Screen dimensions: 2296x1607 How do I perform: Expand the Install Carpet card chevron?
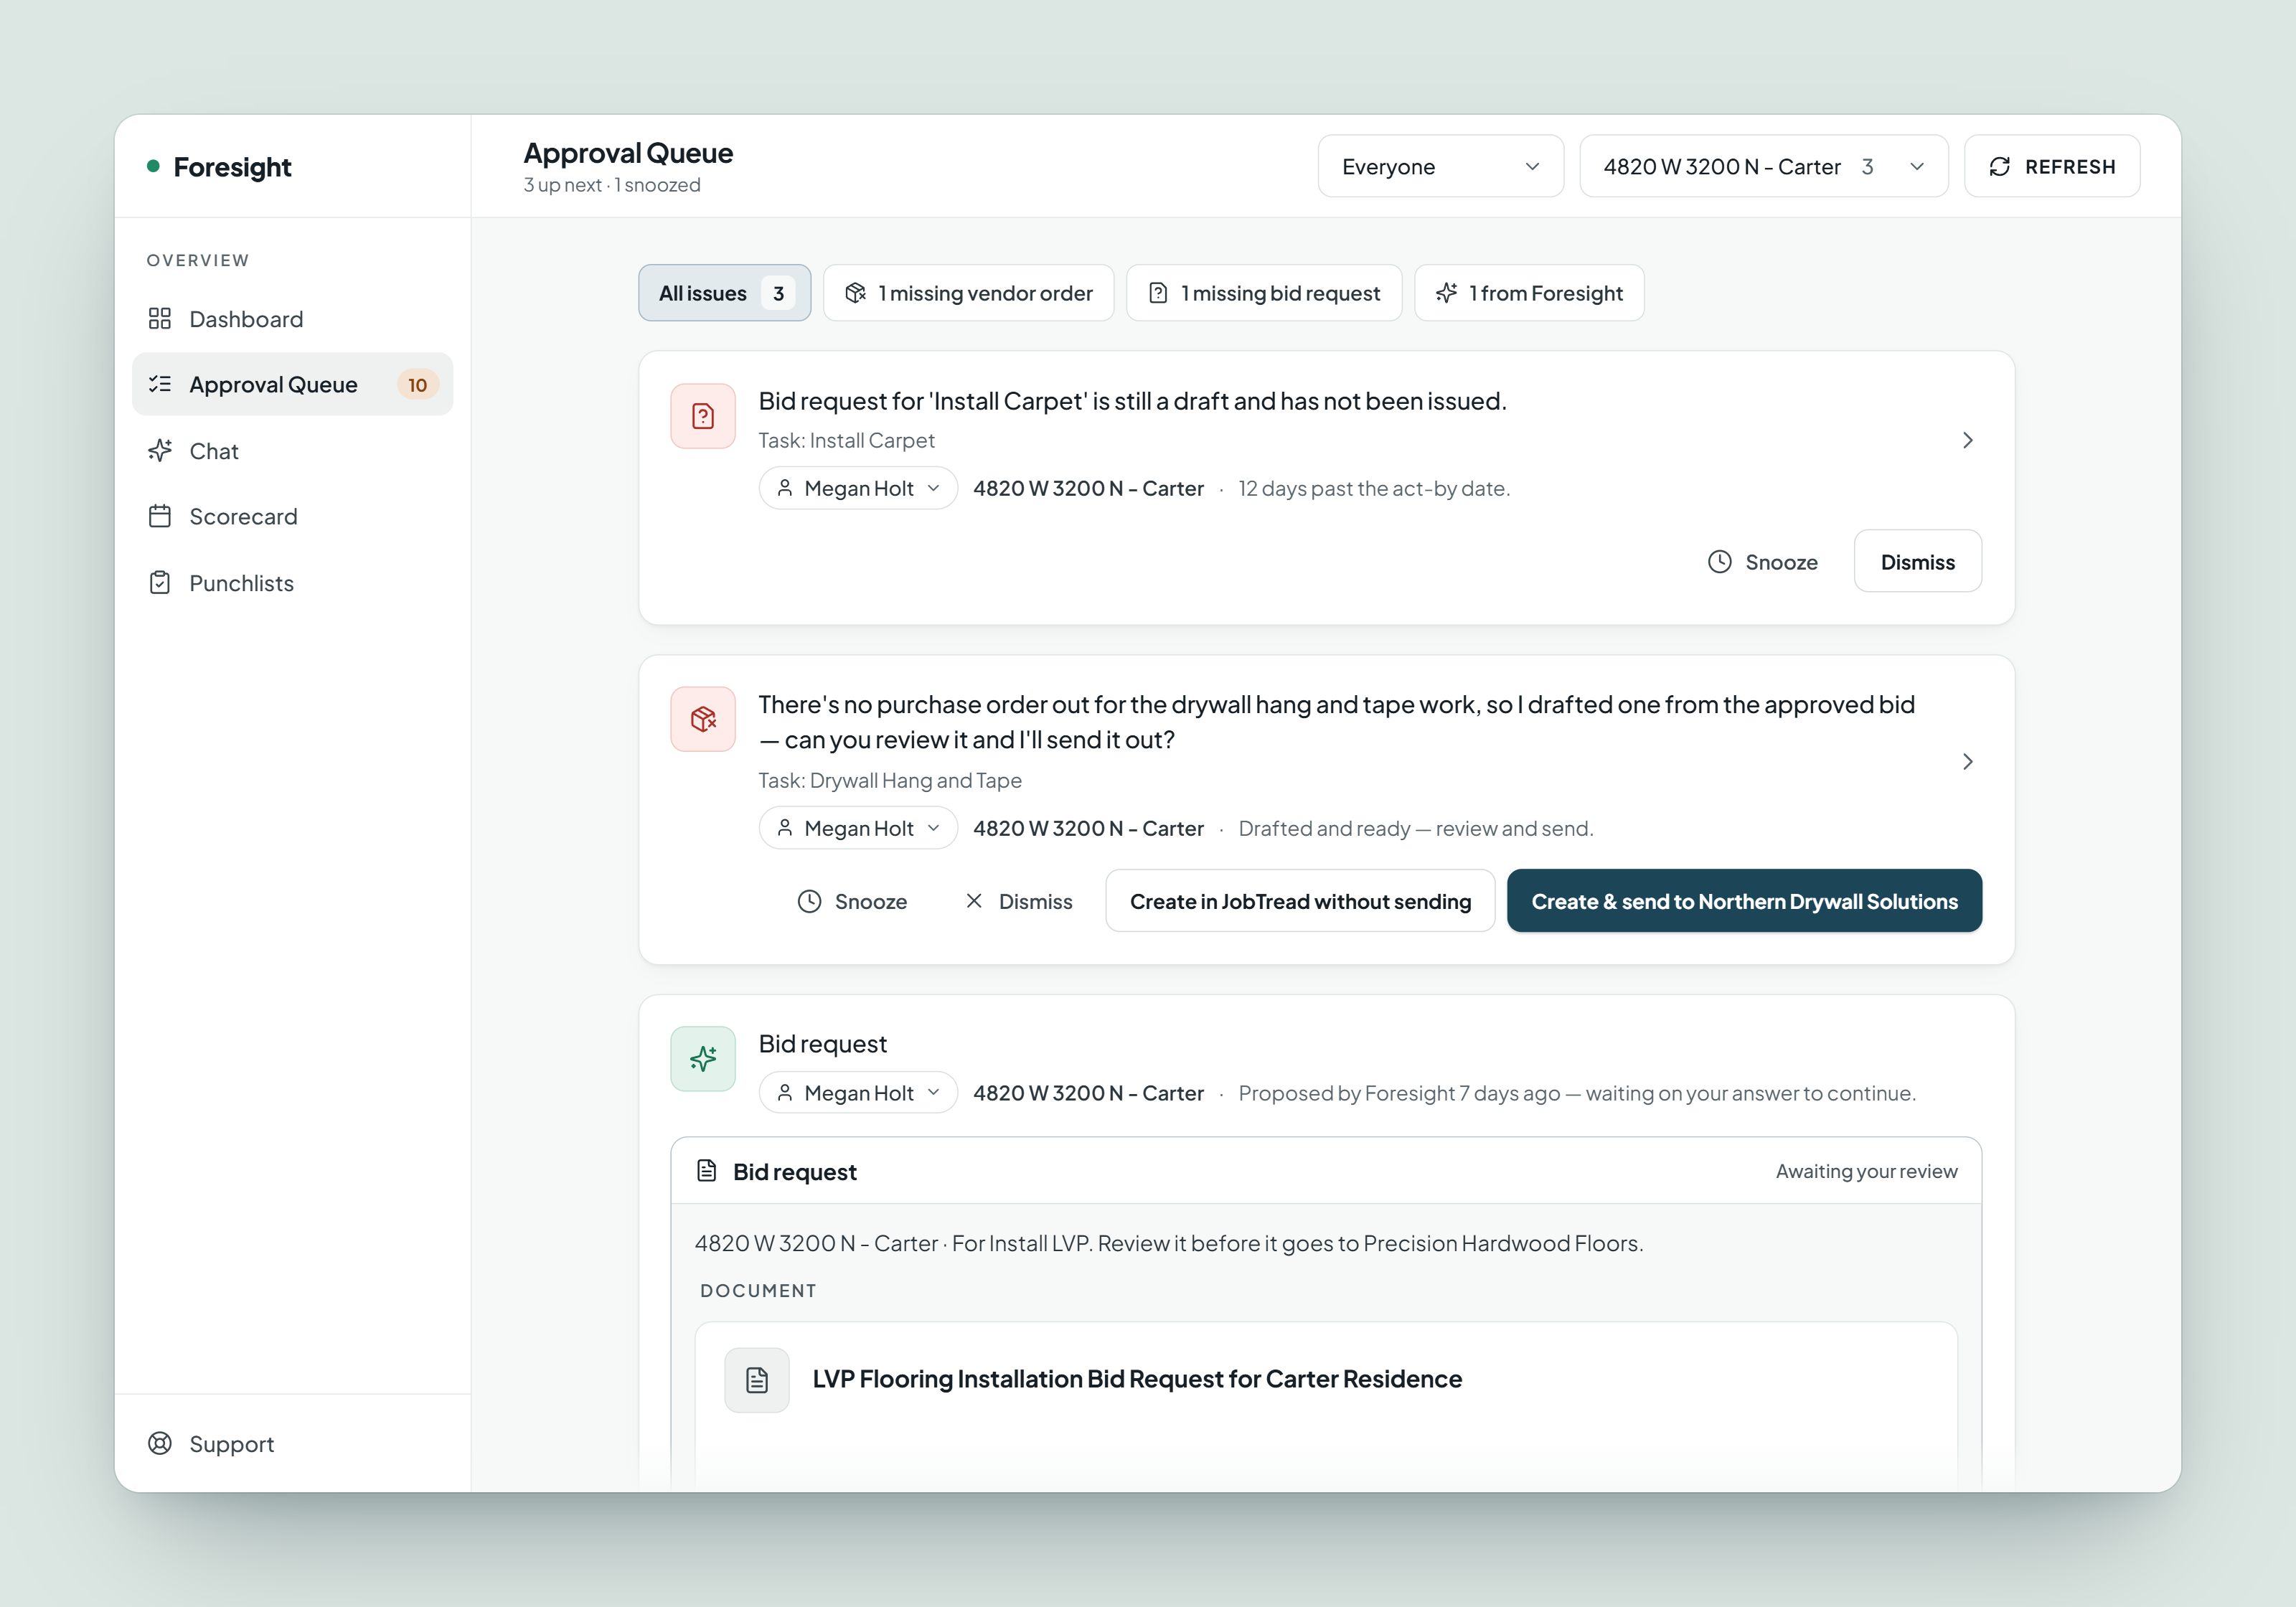[1967, 440]
